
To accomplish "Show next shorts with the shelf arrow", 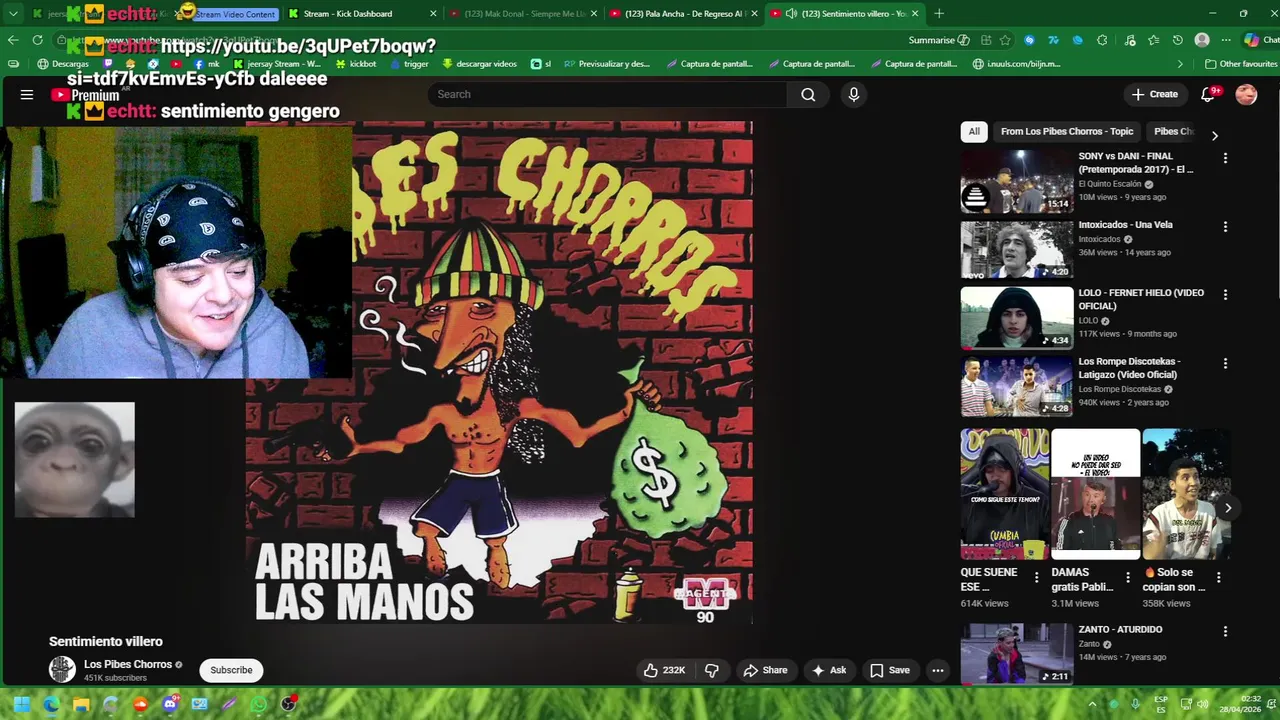I will click(x=1227, y=508).
